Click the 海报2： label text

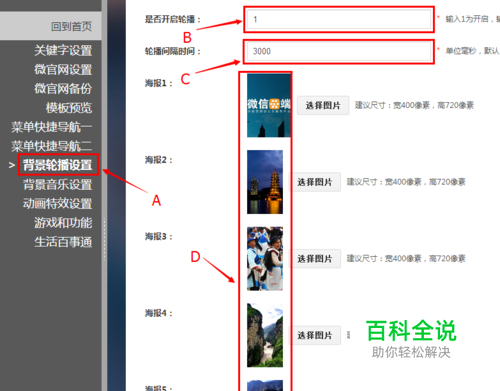(159, 160)
